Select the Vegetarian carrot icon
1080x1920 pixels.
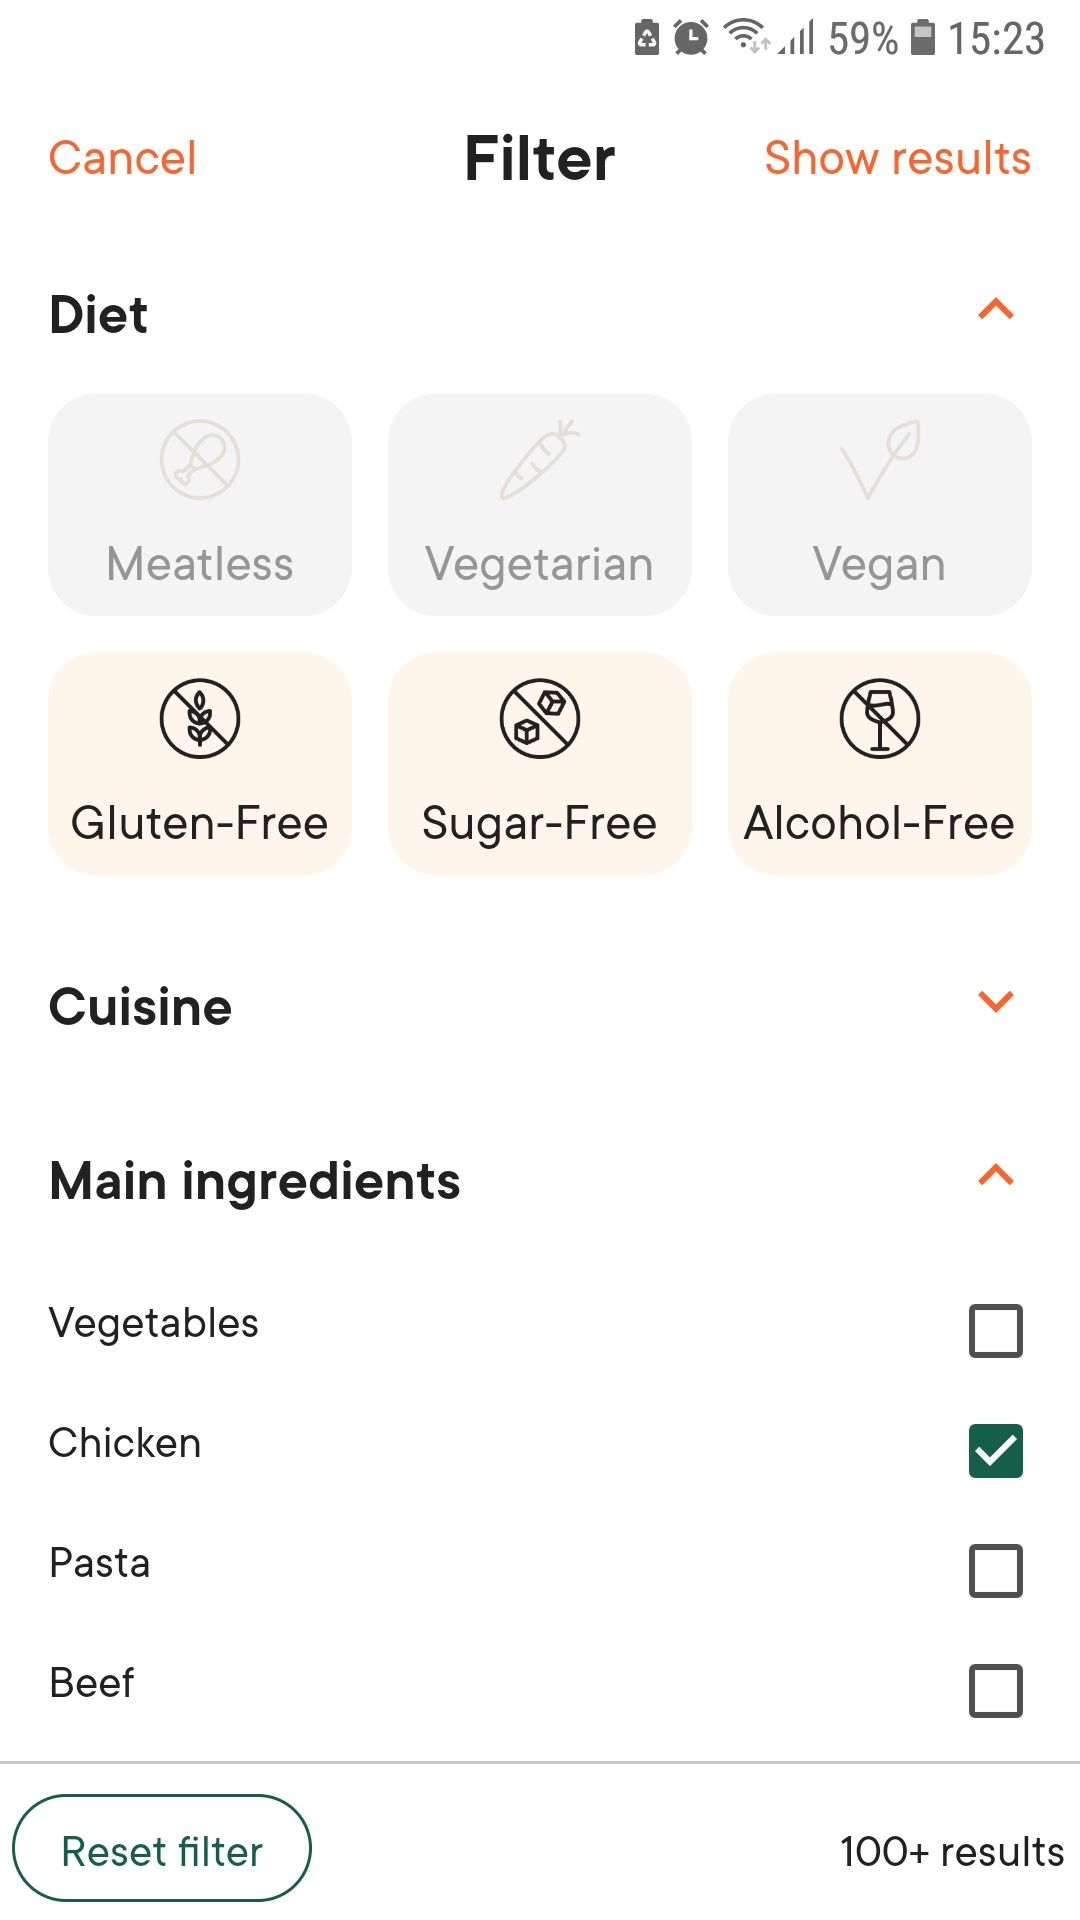pyautogui.click(x=540, y=460)
